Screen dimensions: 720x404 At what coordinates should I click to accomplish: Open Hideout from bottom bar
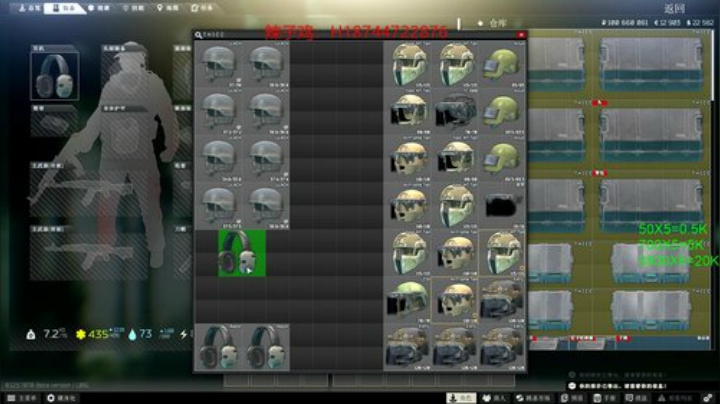(62, 398)
